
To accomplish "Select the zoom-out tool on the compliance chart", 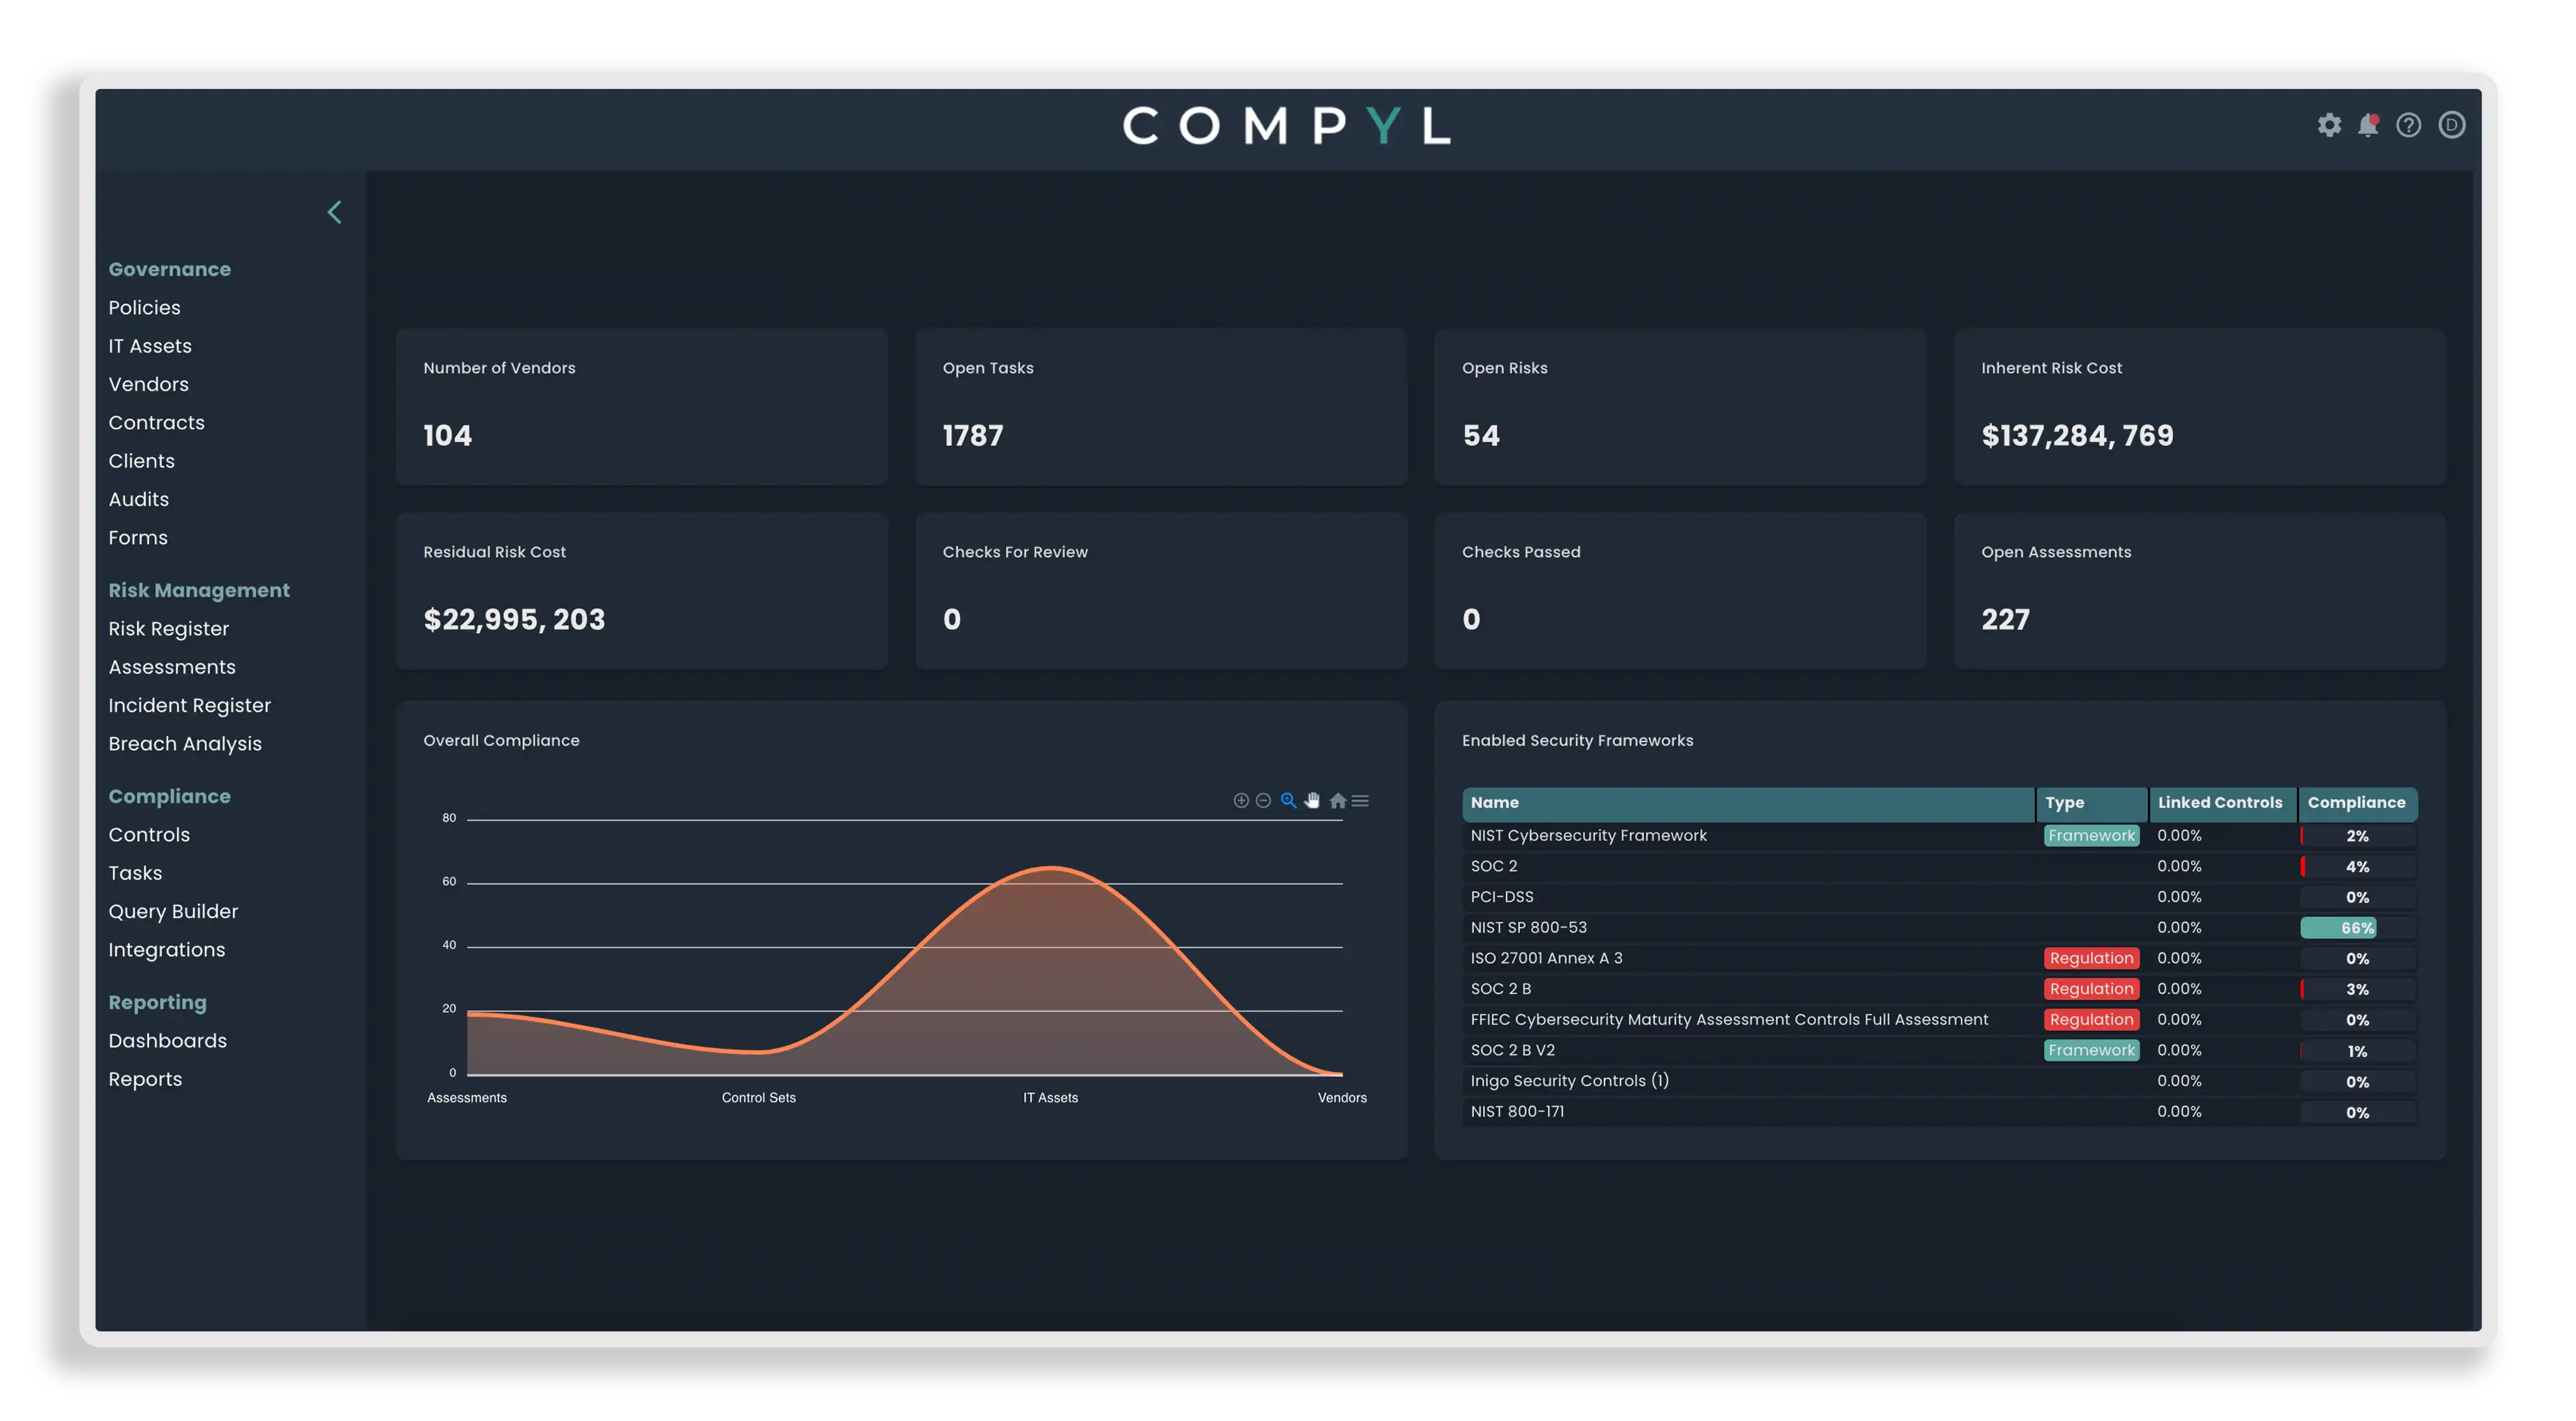I will click(x=1263, y=800).
